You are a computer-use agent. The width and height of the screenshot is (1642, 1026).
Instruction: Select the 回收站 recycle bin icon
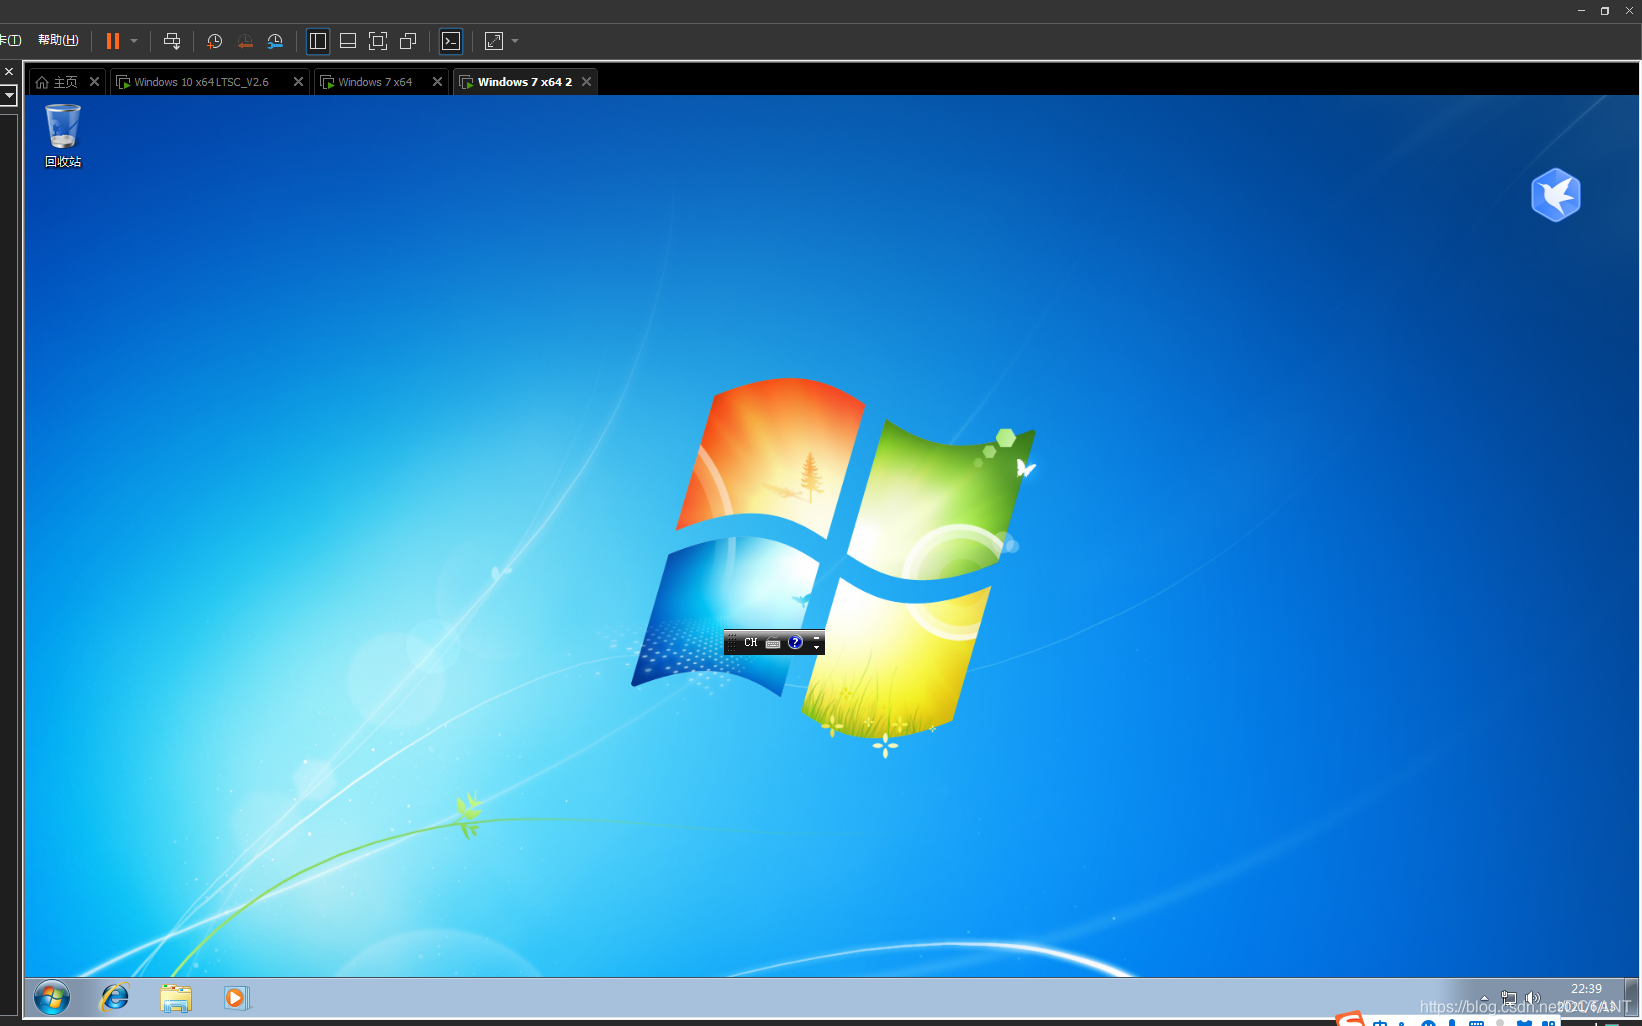pos(63,137)
